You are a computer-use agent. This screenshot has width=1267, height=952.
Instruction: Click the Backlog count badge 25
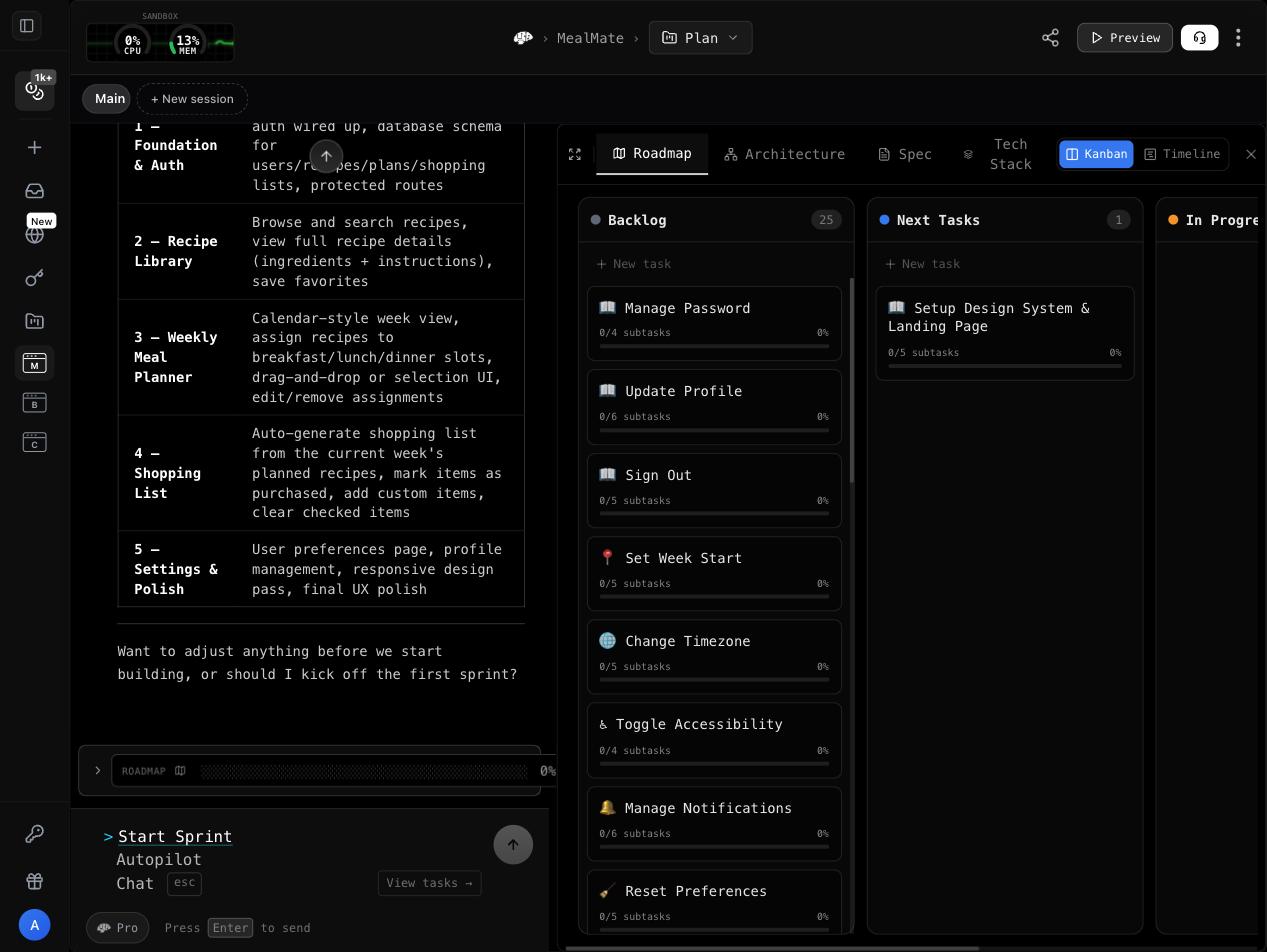point(826,220)
